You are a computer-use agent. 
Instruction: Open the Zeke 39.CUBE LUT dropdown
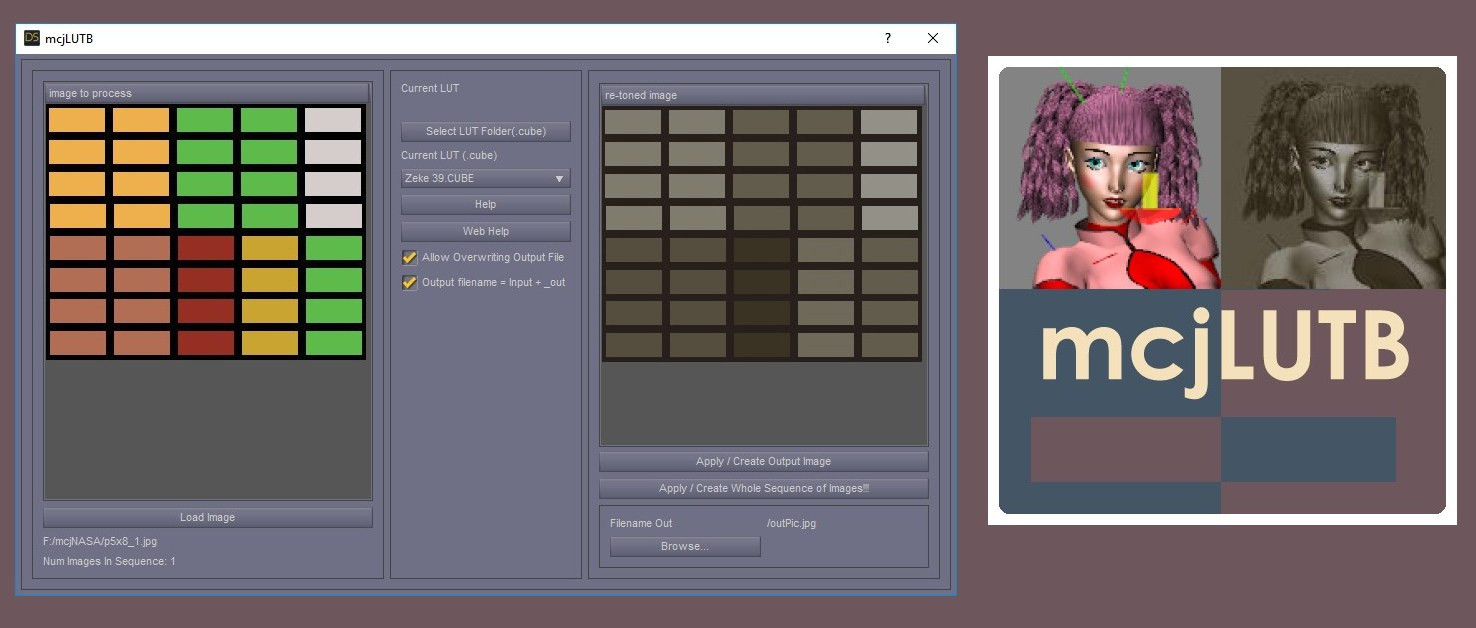pyautogui.click(x=486, y=178)
